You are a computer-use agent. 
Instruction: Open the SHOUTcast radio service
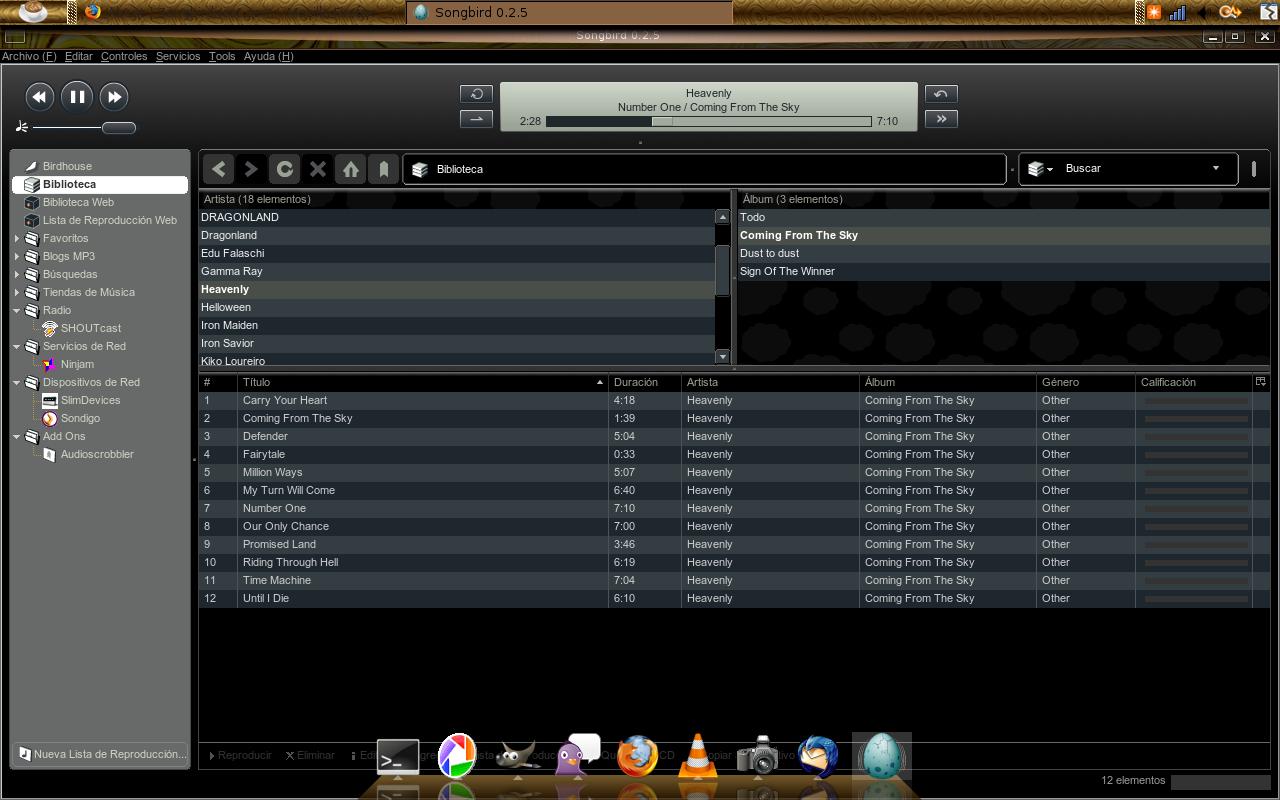click(90, 328)
